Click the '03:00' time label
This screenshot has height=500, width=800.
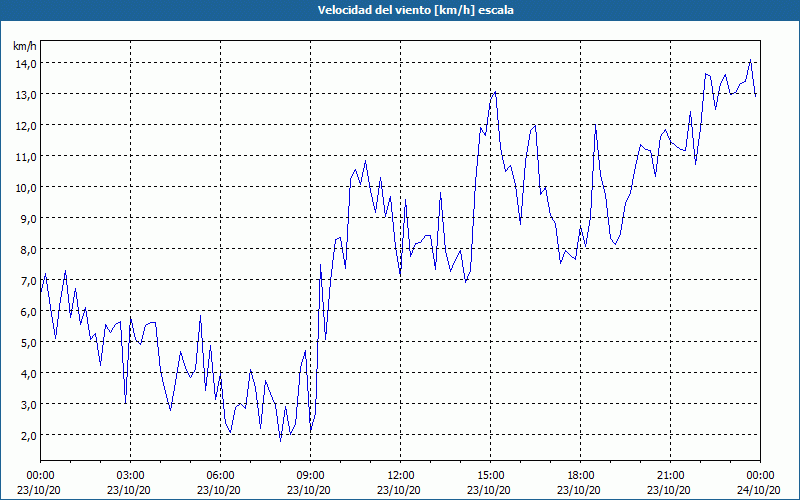[x=131, y=476]
